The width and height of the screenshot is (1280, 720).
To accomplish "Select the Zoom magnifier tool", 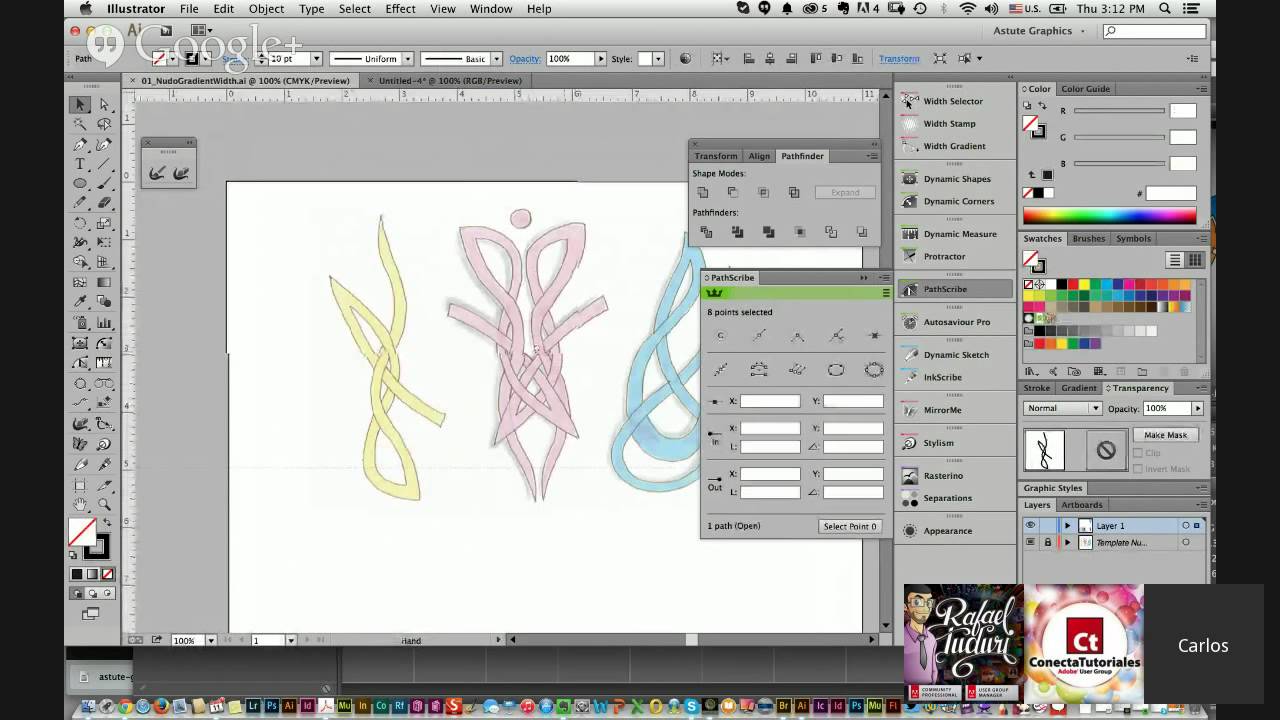I will [104, 504].
